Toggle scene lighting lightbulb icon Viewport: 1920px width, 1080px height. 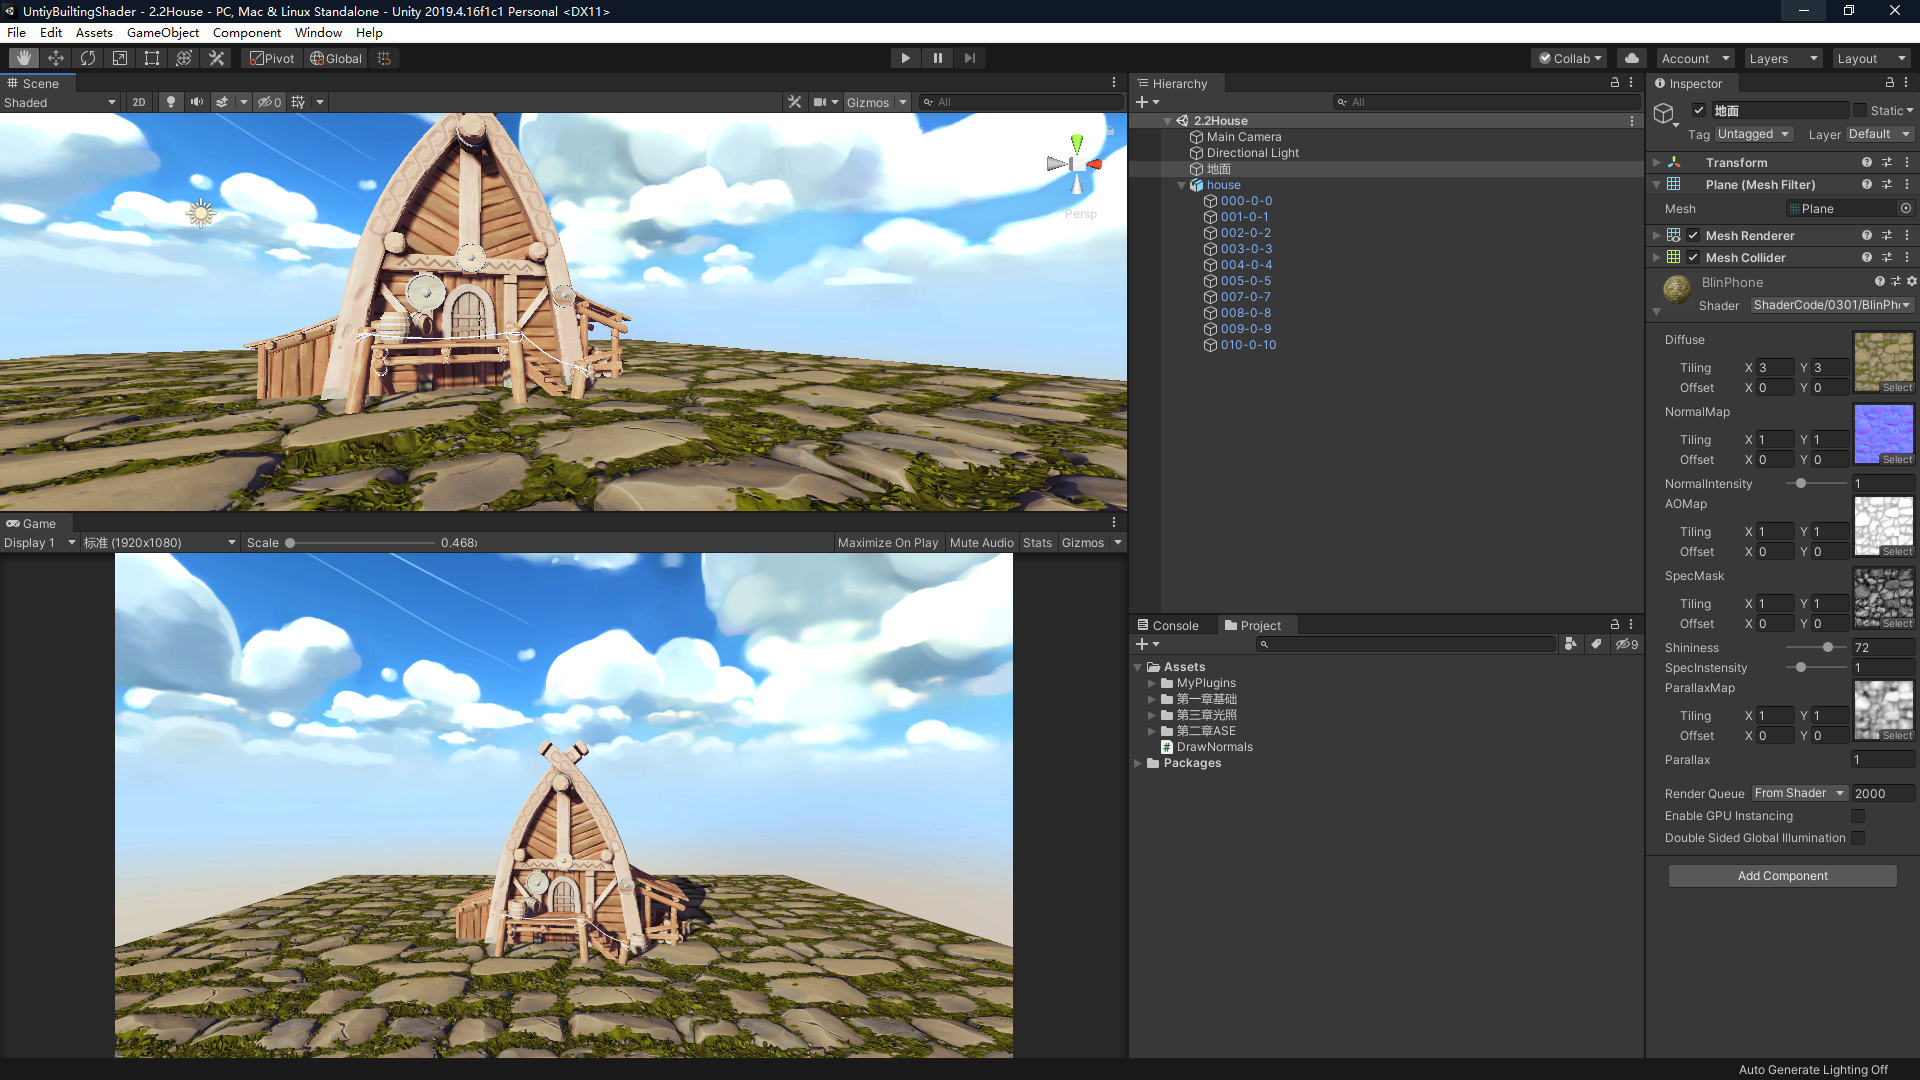tap(171, 102)
